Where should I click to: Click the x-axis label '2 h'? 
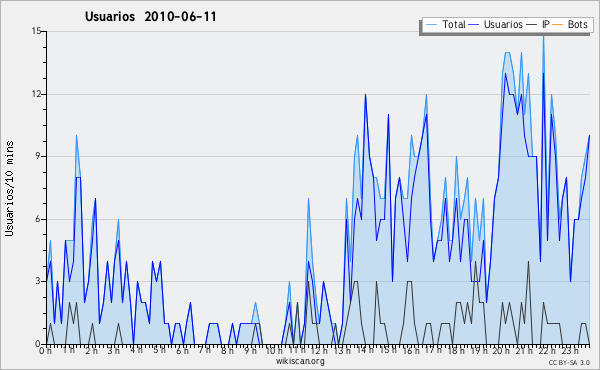point(91,350)
